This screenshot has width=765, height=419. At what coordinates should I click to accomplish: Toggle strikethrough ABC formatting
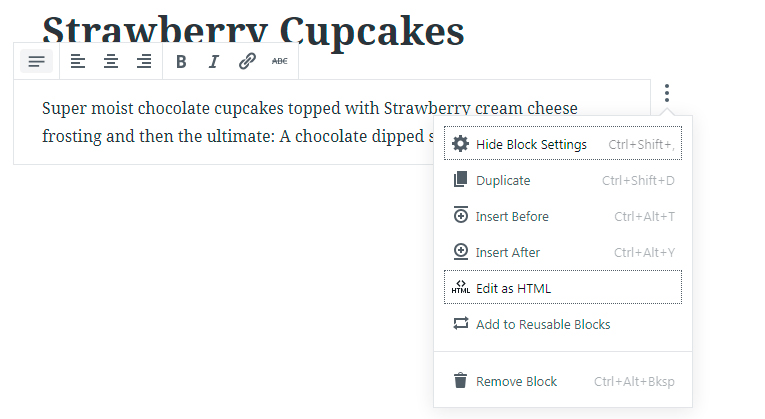click(x=280, y=61)
